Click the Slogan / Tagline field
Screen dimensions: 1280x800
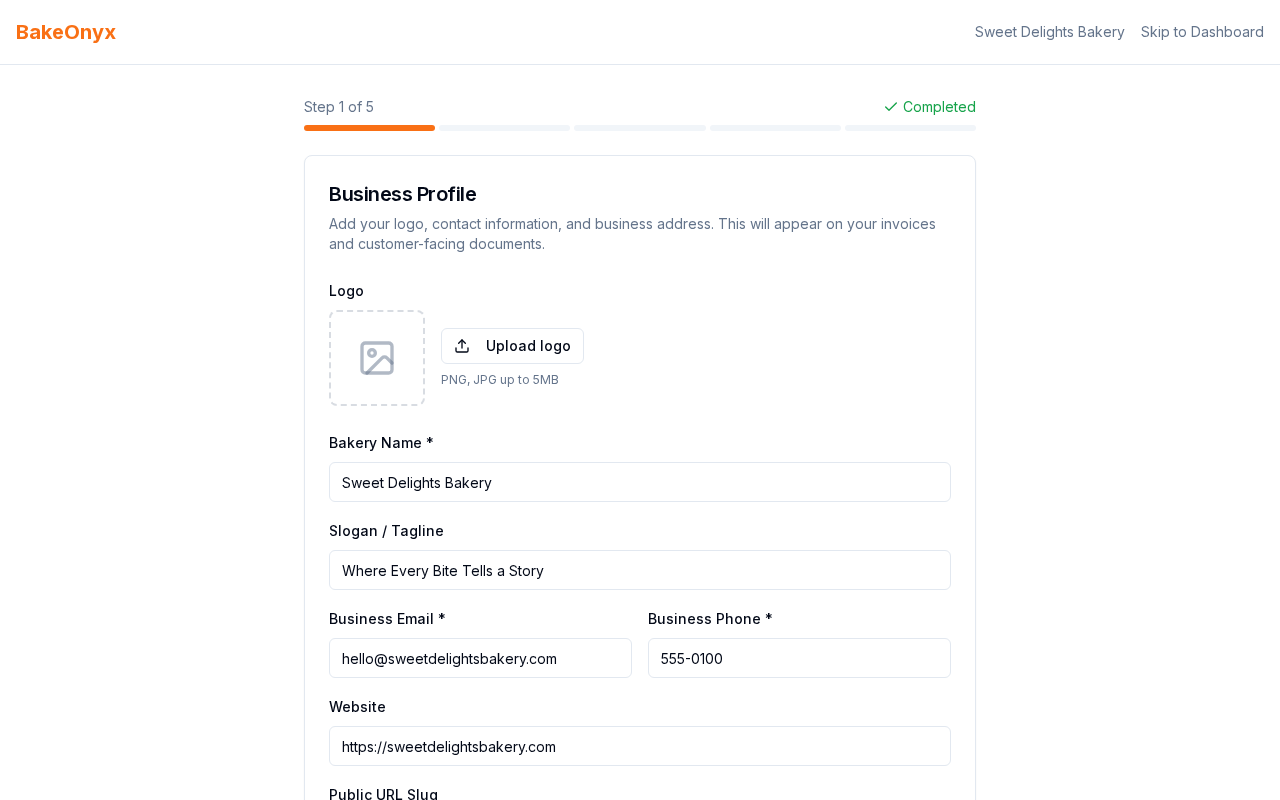click(x=639, y=570)
